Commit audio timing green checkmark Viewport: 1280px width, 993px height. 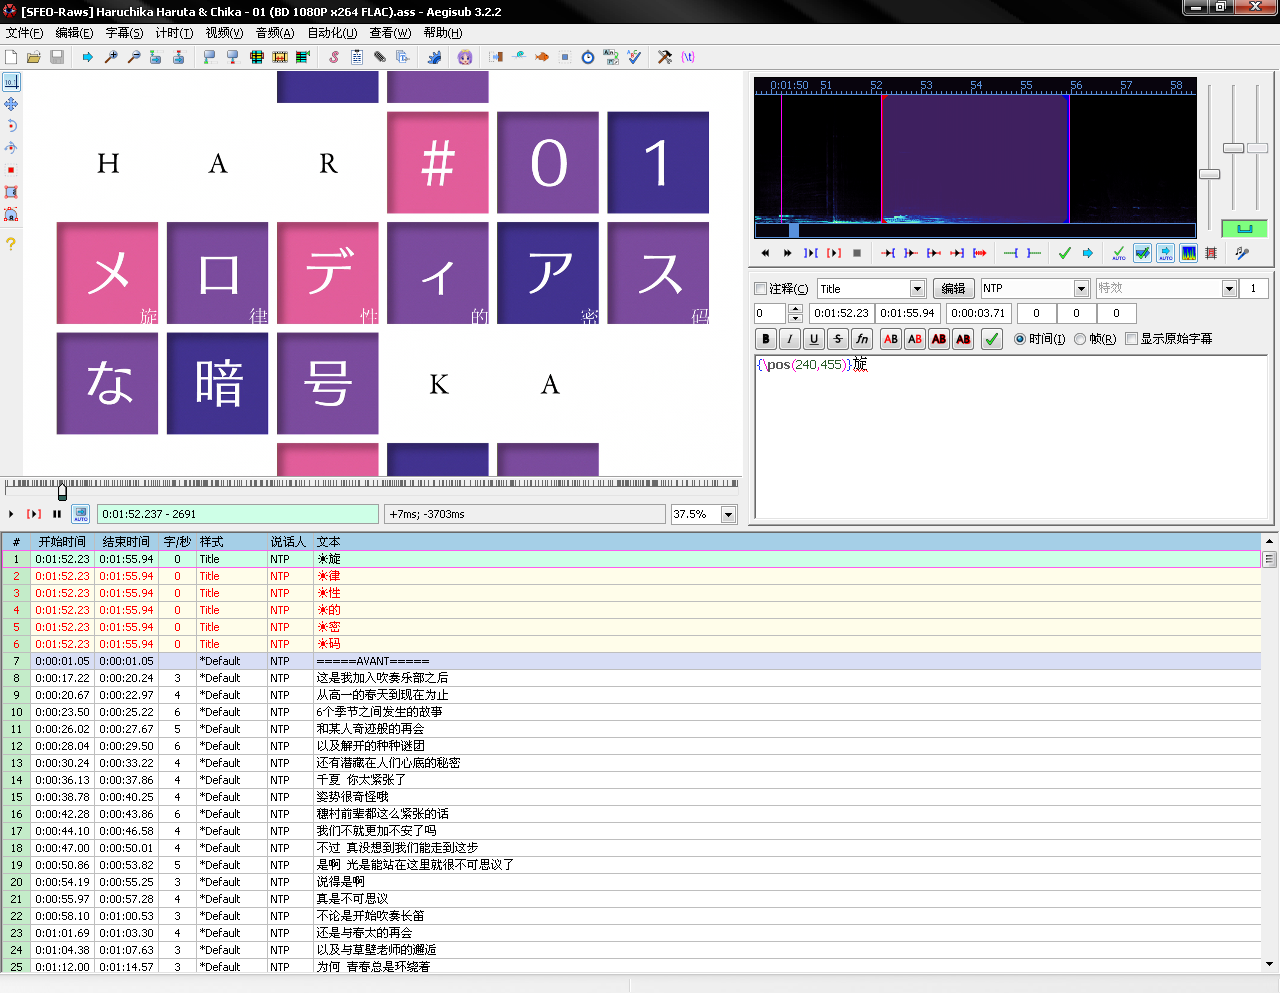coord(1065,253)
